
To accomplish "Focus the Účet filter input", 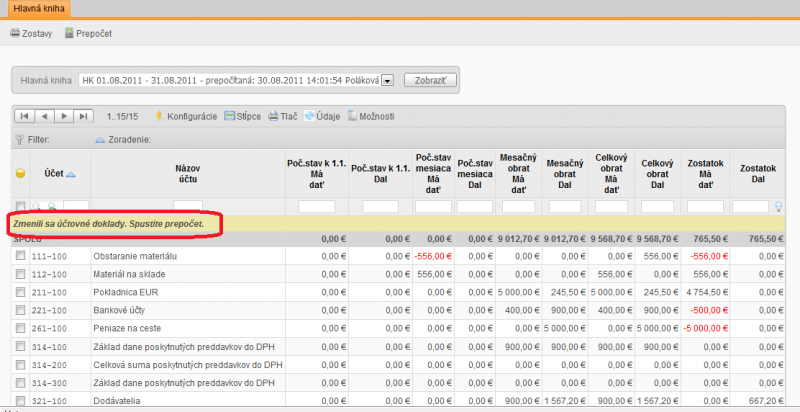I will pos(76,206).
